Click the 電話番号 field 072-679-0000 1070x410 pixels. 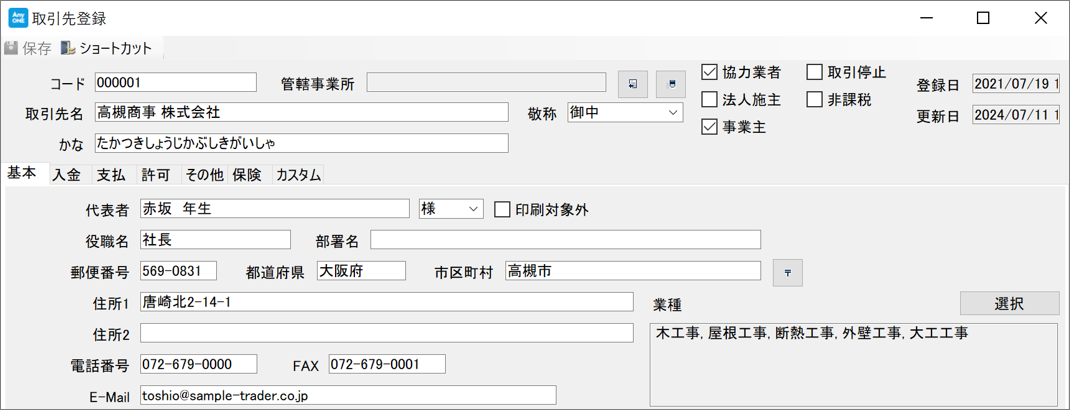pyautogui.click(x=199, y=364)
